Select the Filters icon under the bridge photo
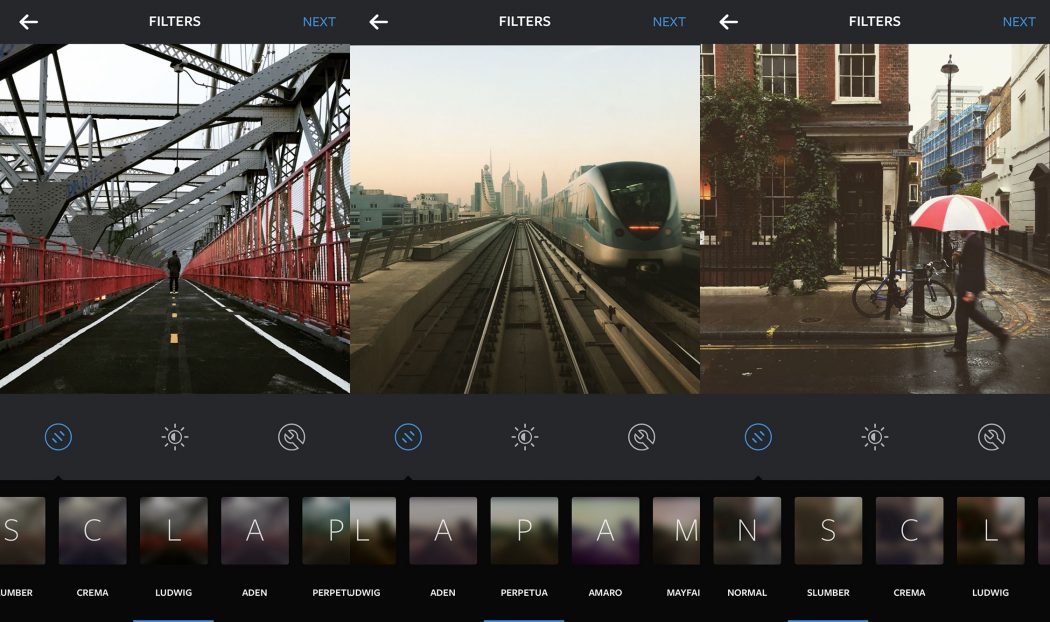Image resolution: width=1050 pixels, height=622 pixels. (57, 435)
